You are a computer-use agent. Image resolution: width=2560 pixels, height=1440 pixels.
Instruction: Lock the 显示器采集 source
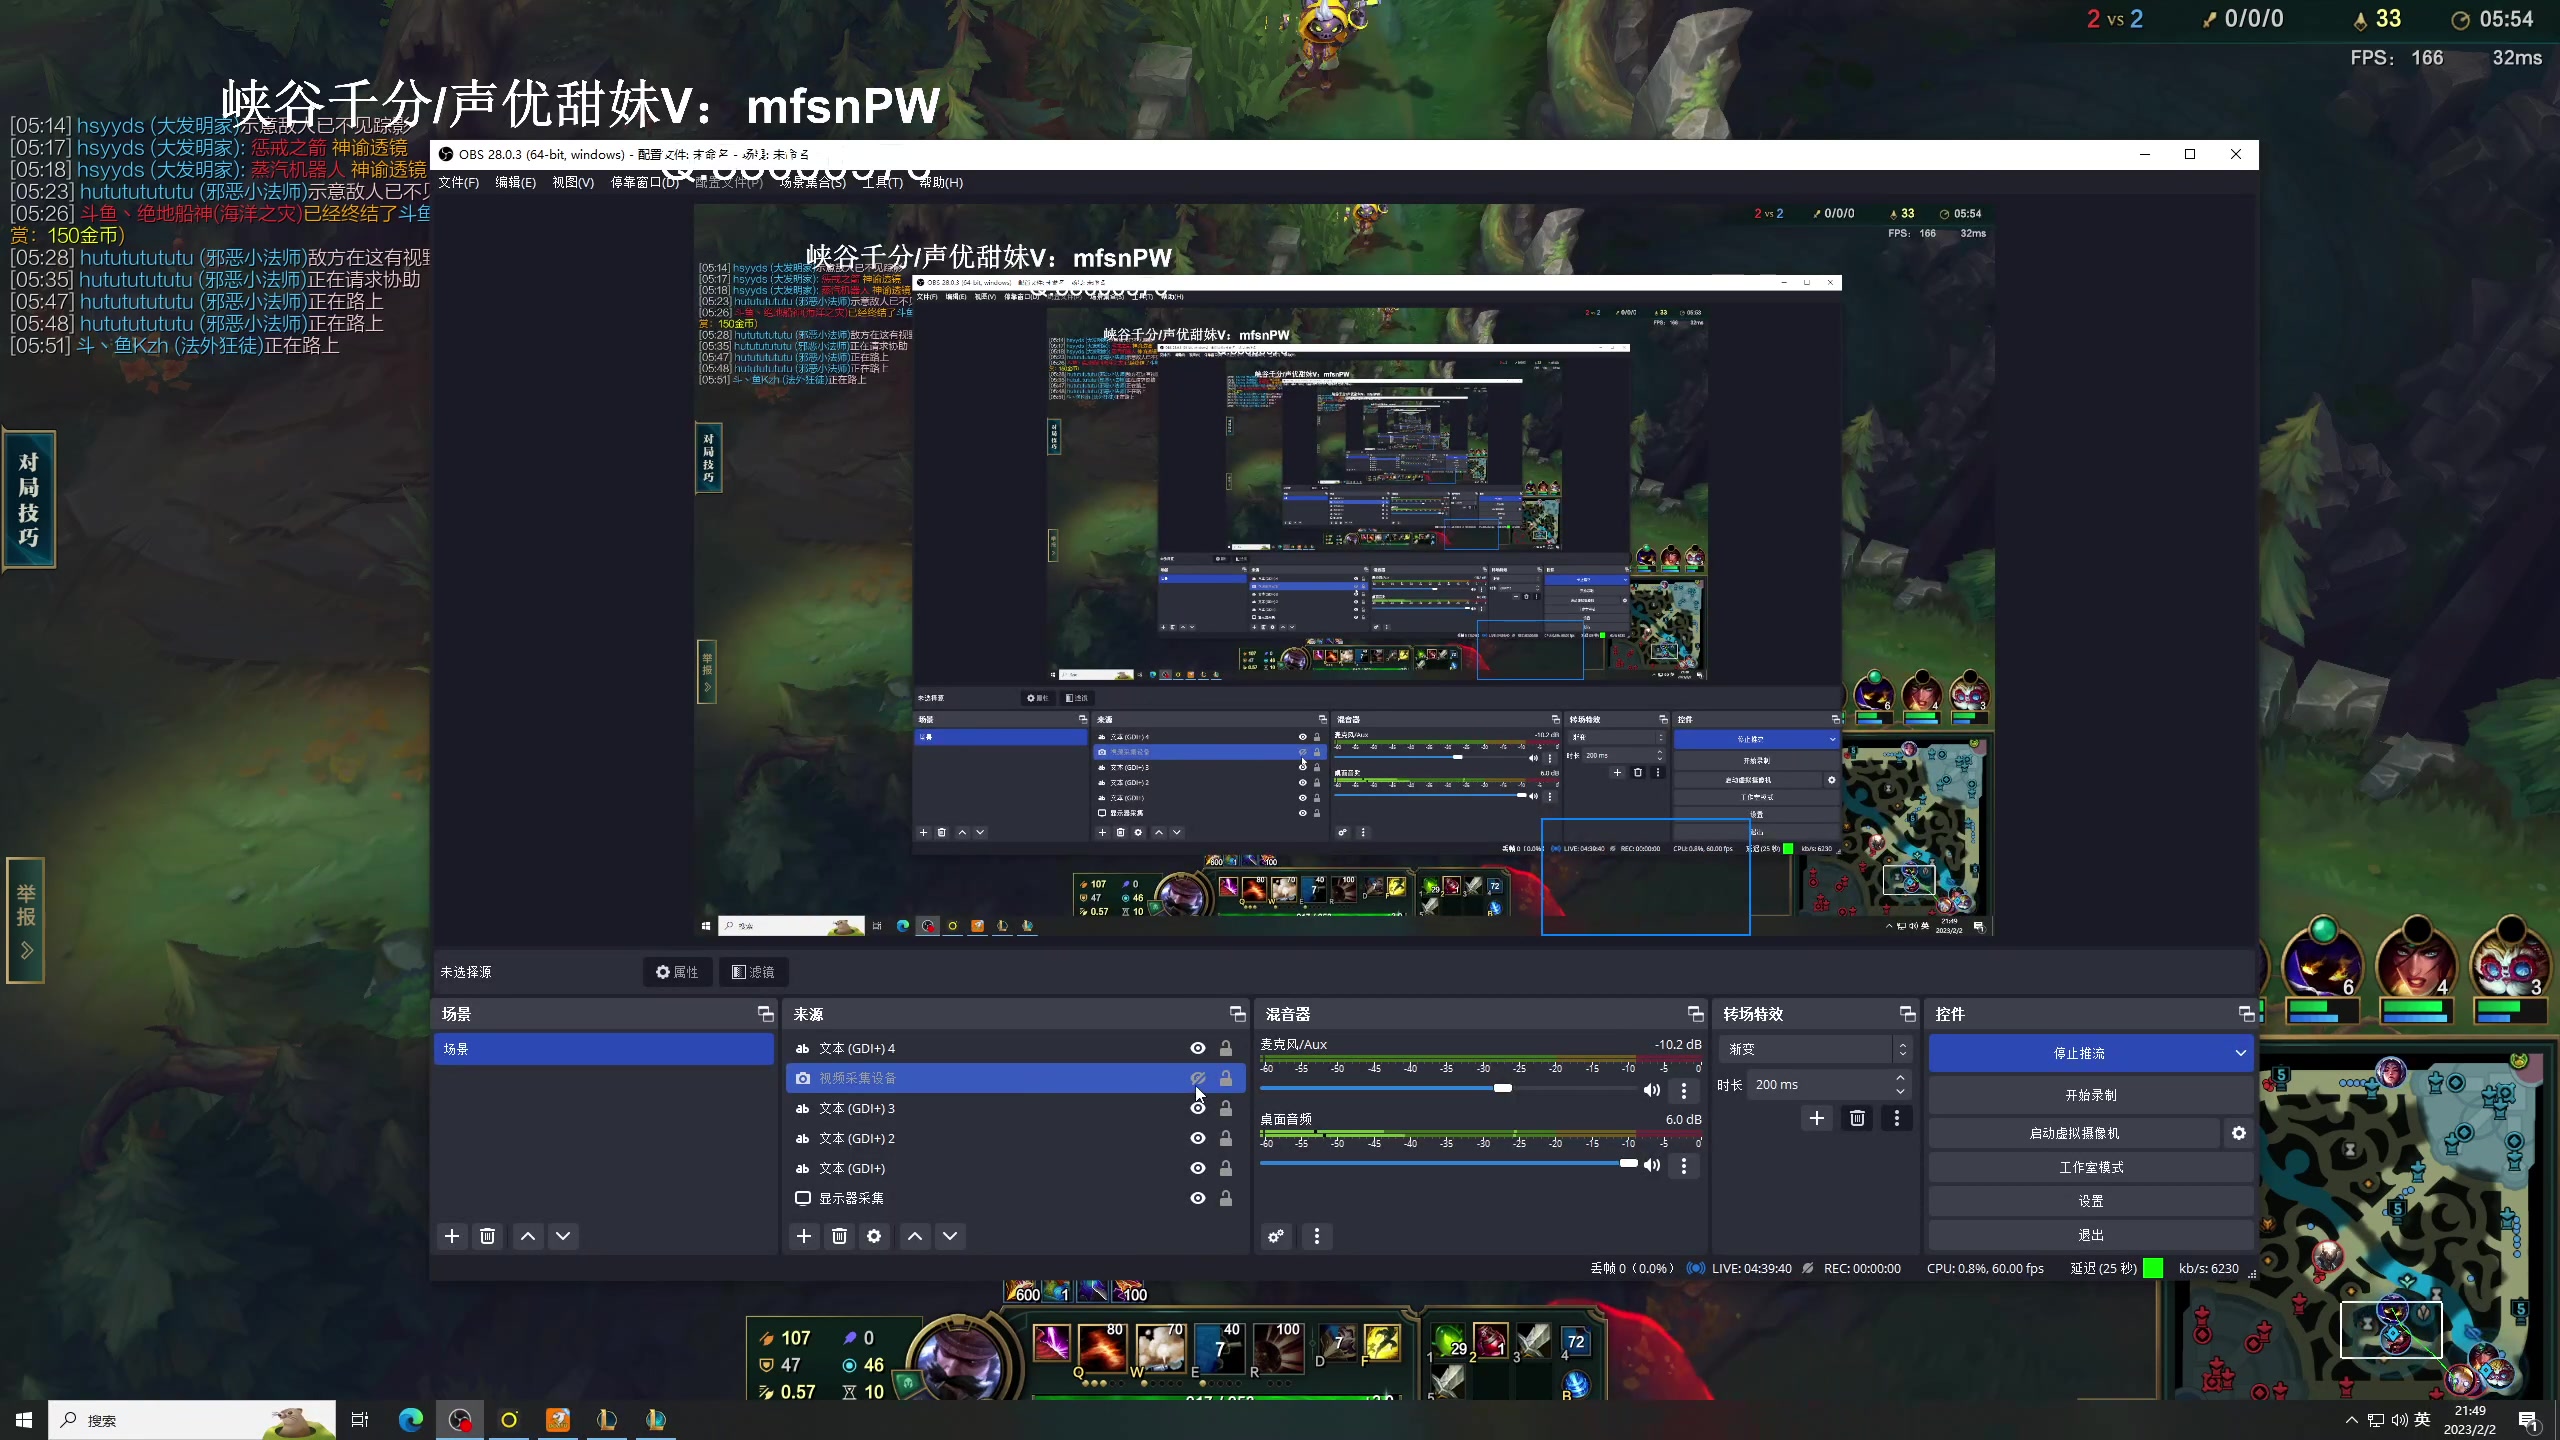1226,1198
